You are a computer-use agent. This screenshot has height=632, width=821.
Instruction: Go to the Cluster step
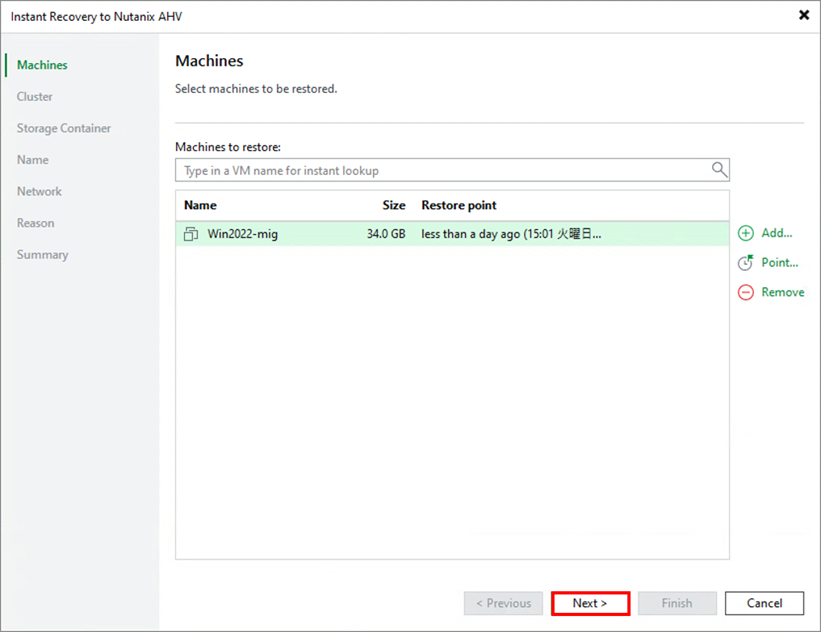[x=35, y=96]
